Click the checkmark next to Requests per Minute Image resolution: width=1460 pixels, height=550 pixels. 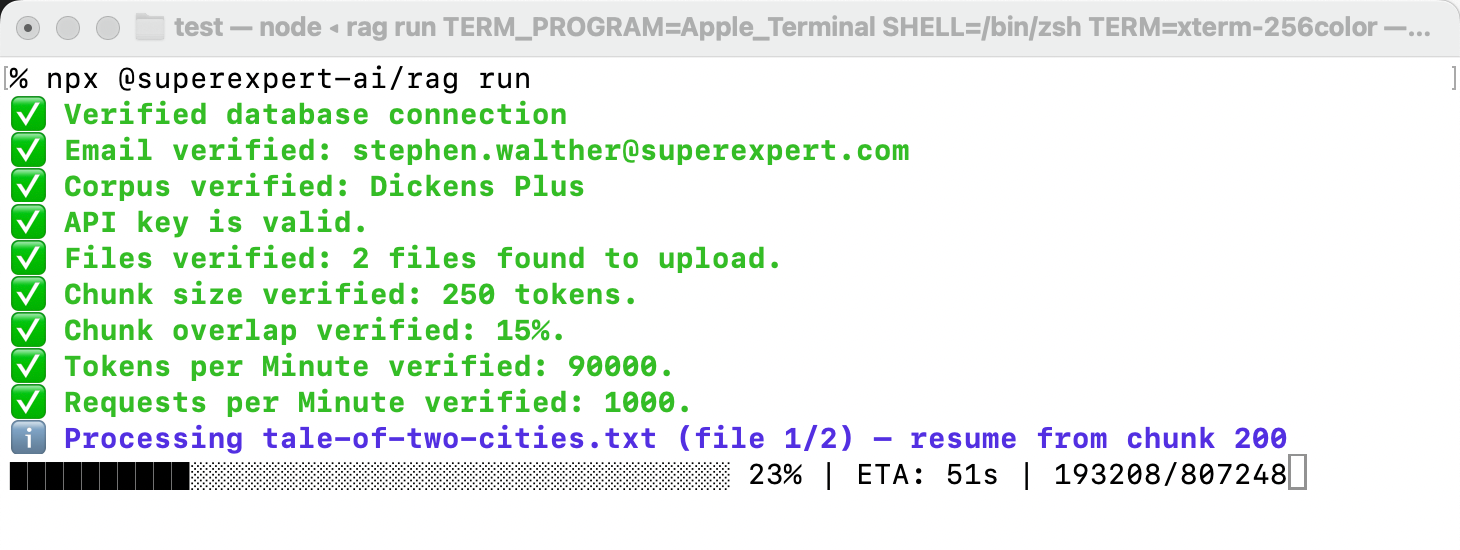pos(28,402)
